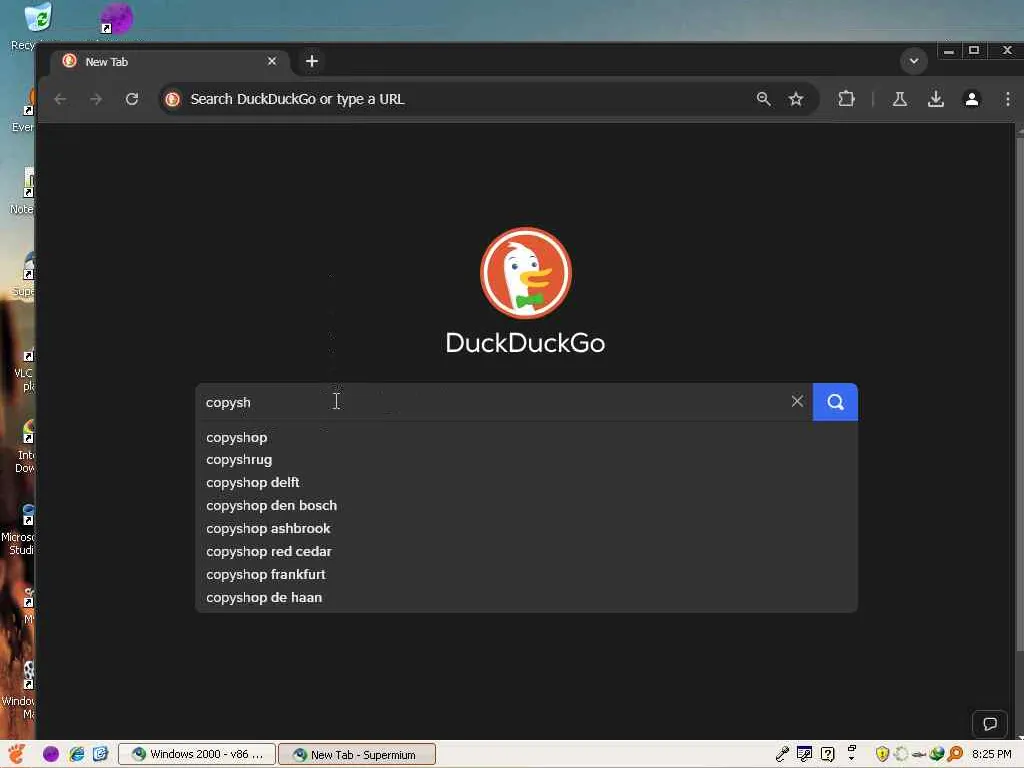This screenshot has width=1024, height=768.
Task: Choose the suggestion copyshrug
Action: click(x=526, y=460)
